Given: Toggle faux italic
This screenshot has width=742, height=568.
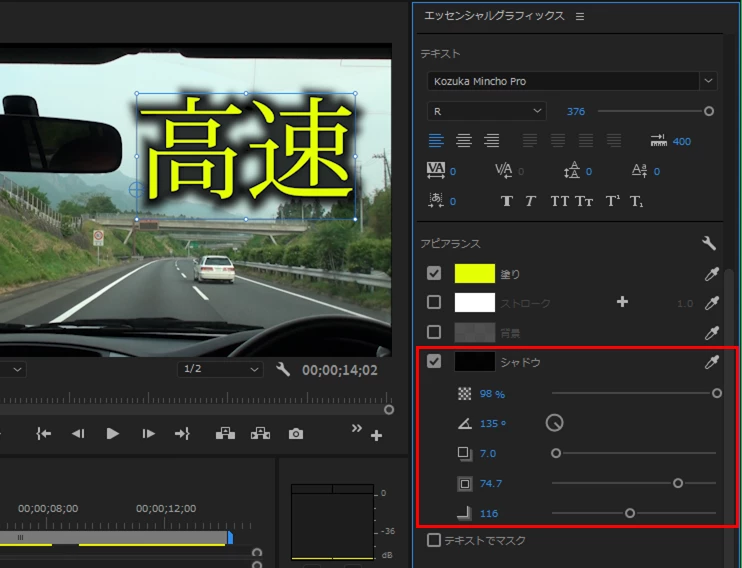Looking at the screenshot, I should point(530,201).
